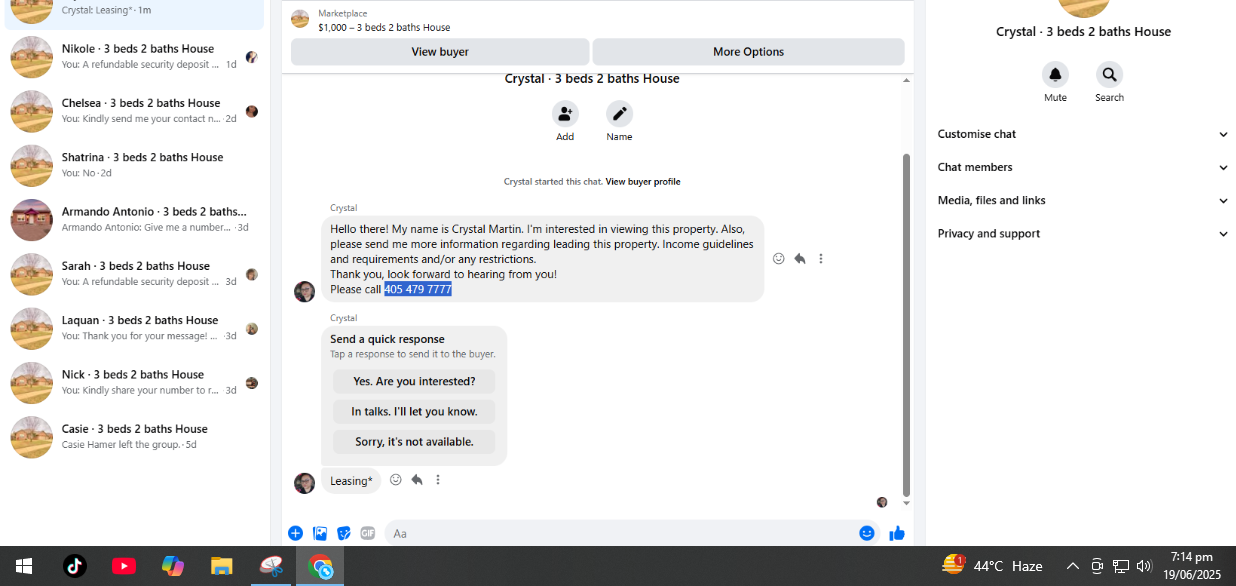Click the volume icon in system tray
This screenshot has height=586, width=1236.
point(1144,566)
